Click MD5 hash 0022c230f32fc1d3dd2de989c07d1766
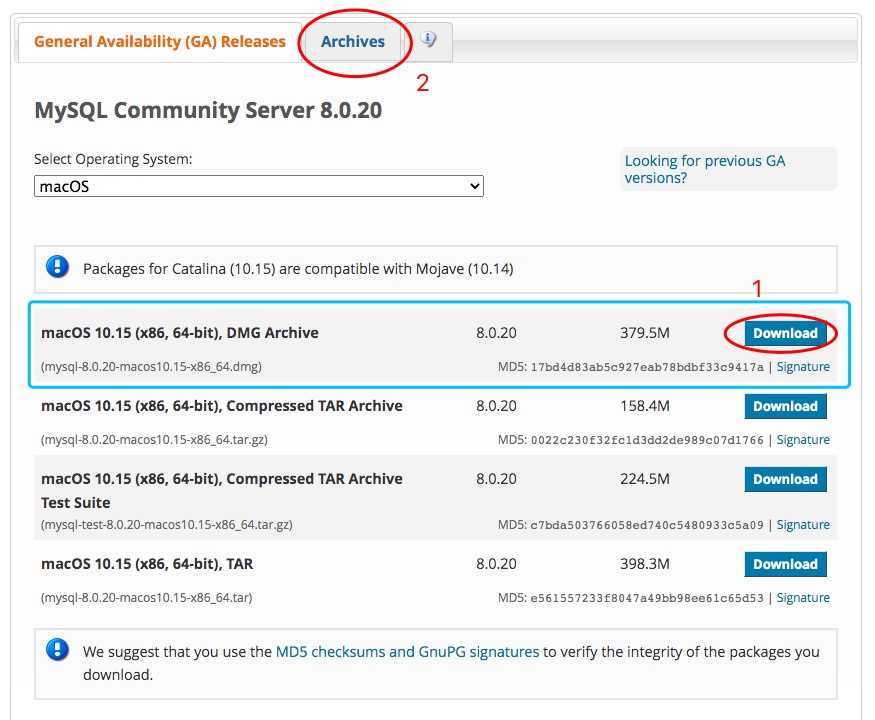This screenshot has height=720, width=875. (647, 440)
